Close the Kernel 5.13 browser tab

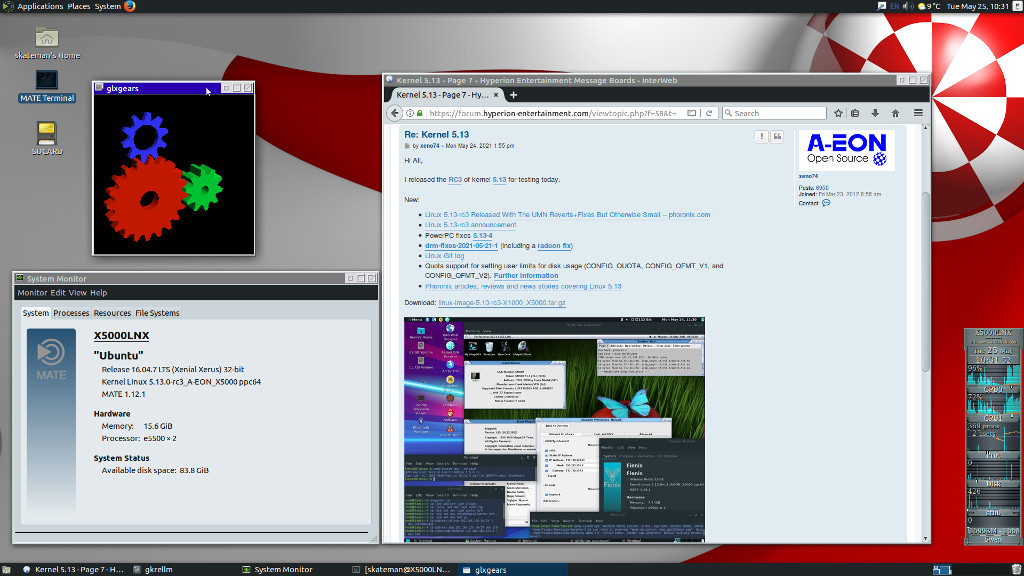496,95
